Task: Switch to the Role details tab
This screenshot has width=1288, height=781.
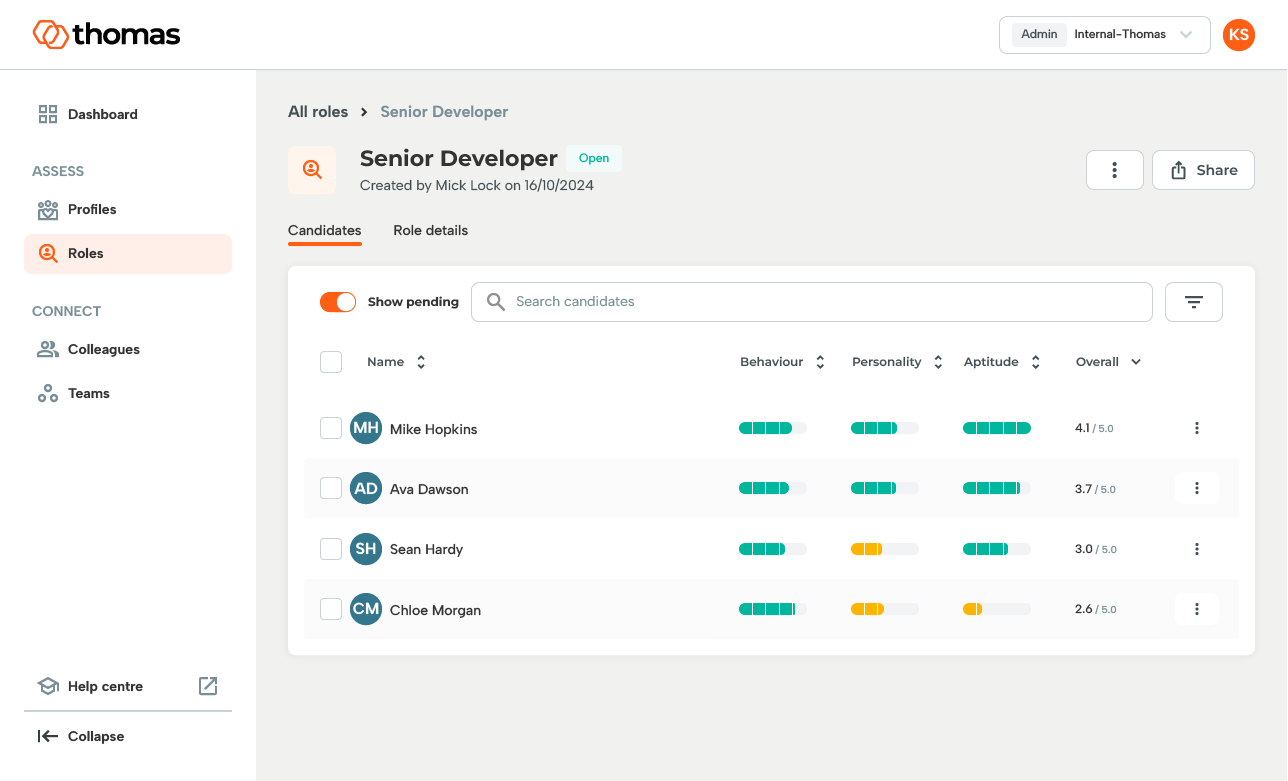Action: point(430,230)
